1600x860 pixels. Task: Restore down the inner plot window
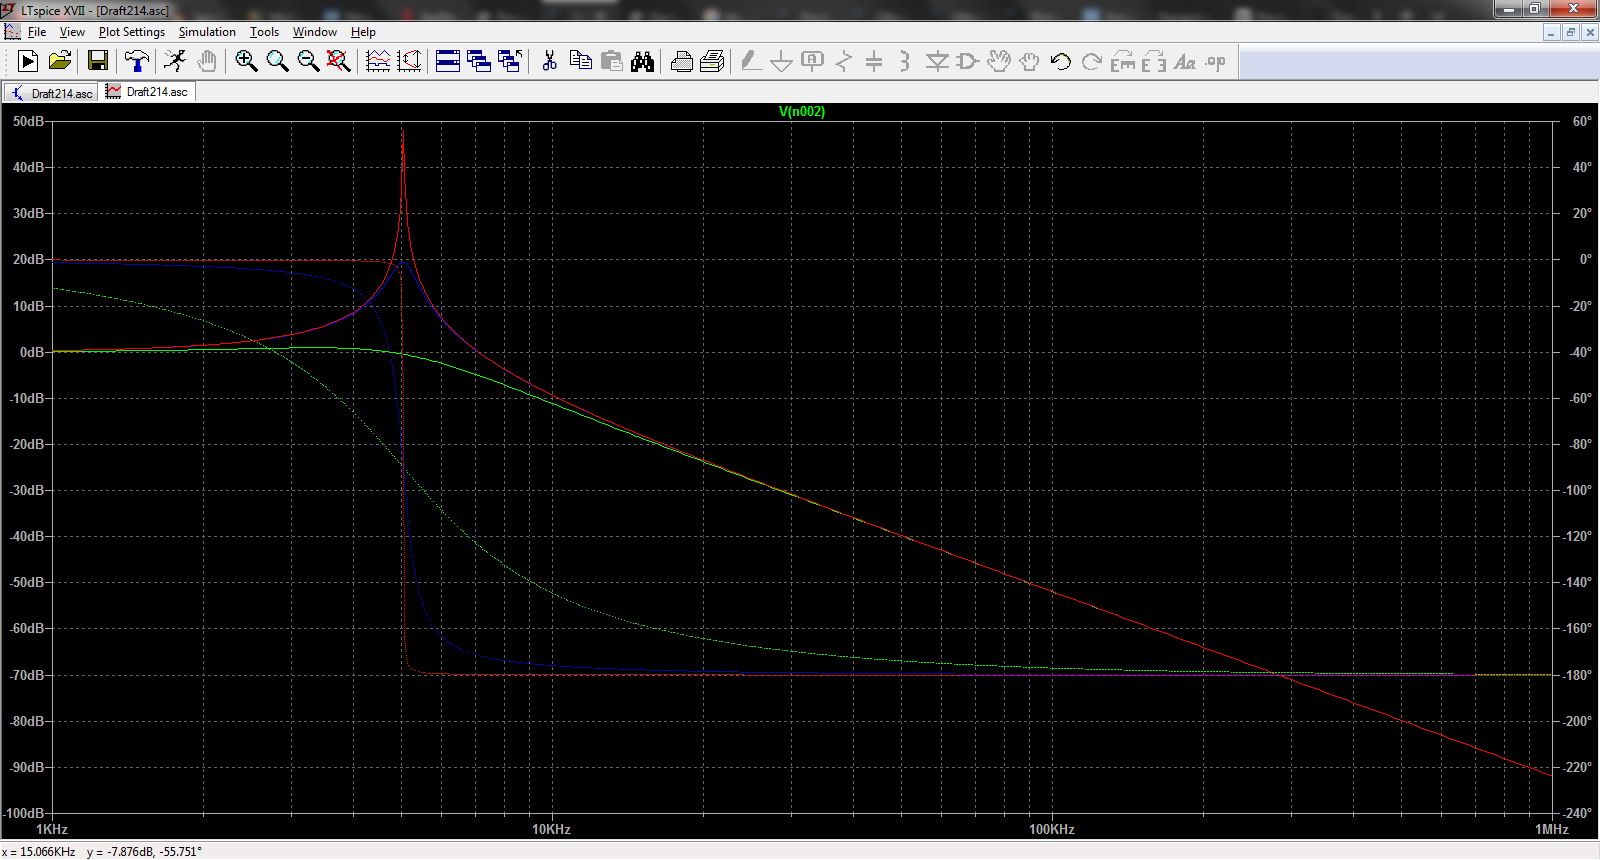coord(1570,32)
